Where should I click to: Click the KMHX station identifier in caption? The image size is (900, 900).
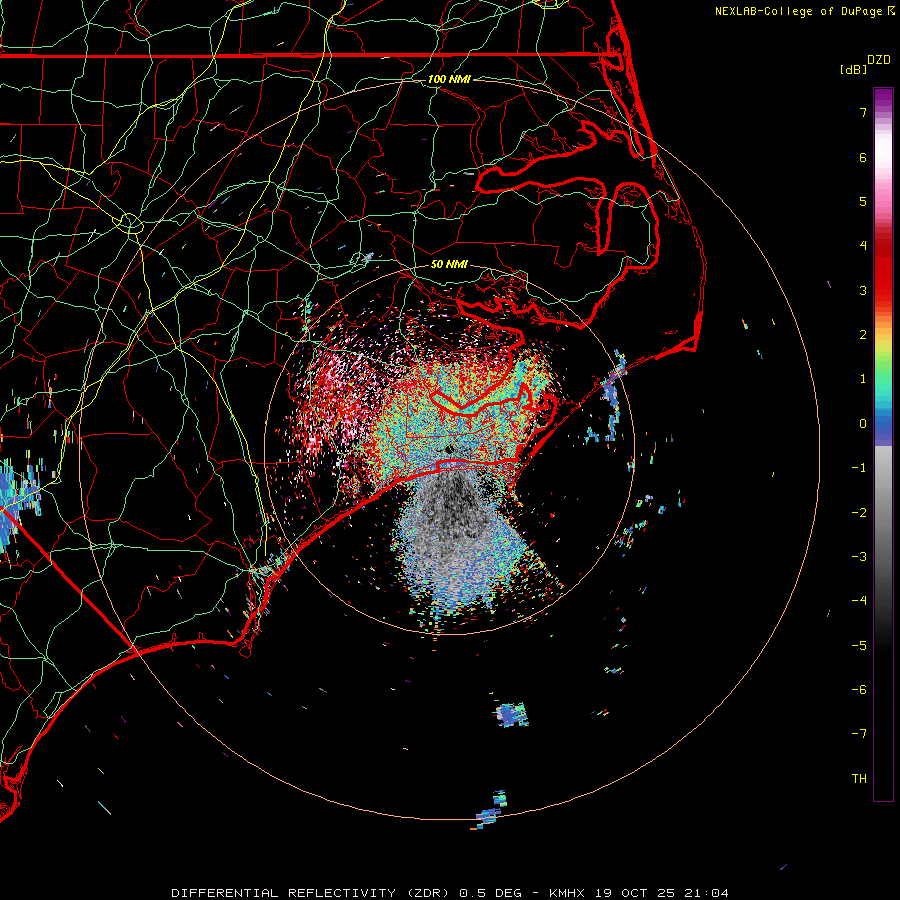click(568, 893)
